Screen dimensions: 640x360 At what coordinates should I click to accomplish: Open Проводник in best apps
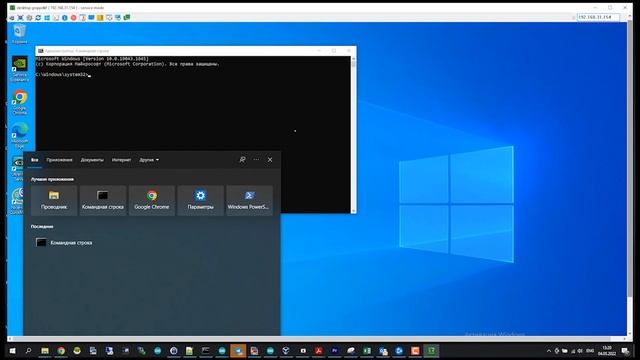click(54, 200)
